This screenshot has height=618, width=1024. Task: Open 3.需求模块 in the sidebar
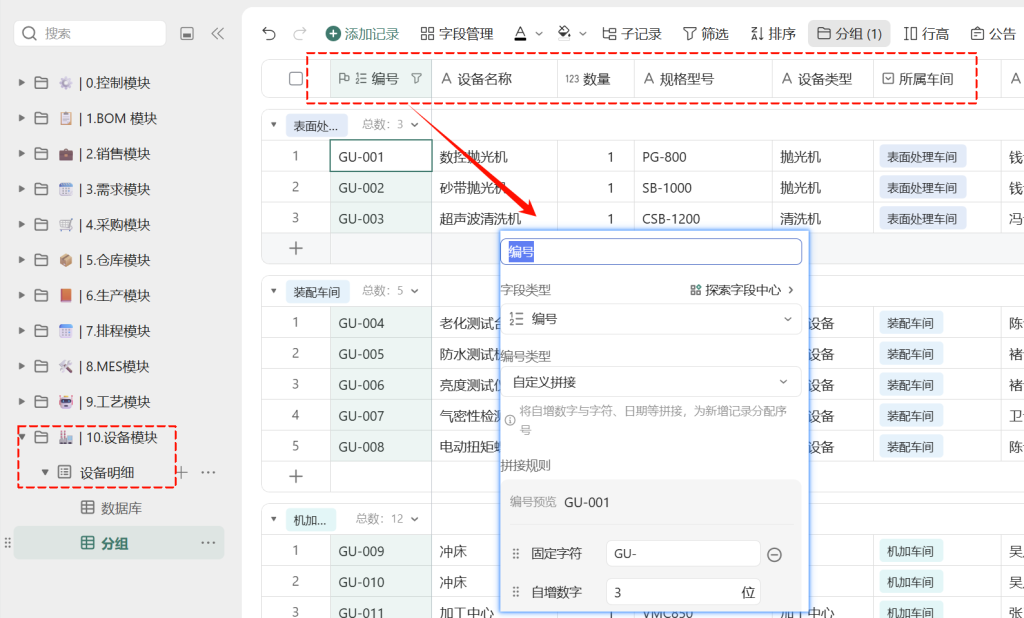pos(118,189)
